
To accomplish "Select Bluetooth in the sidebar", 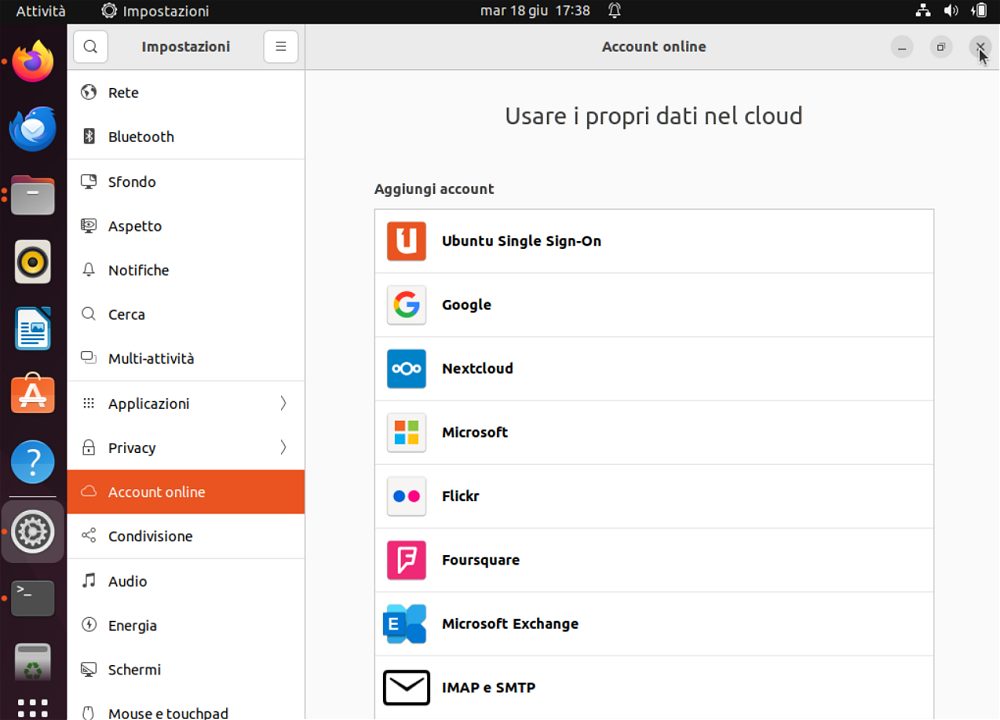I will coord(186,136).
